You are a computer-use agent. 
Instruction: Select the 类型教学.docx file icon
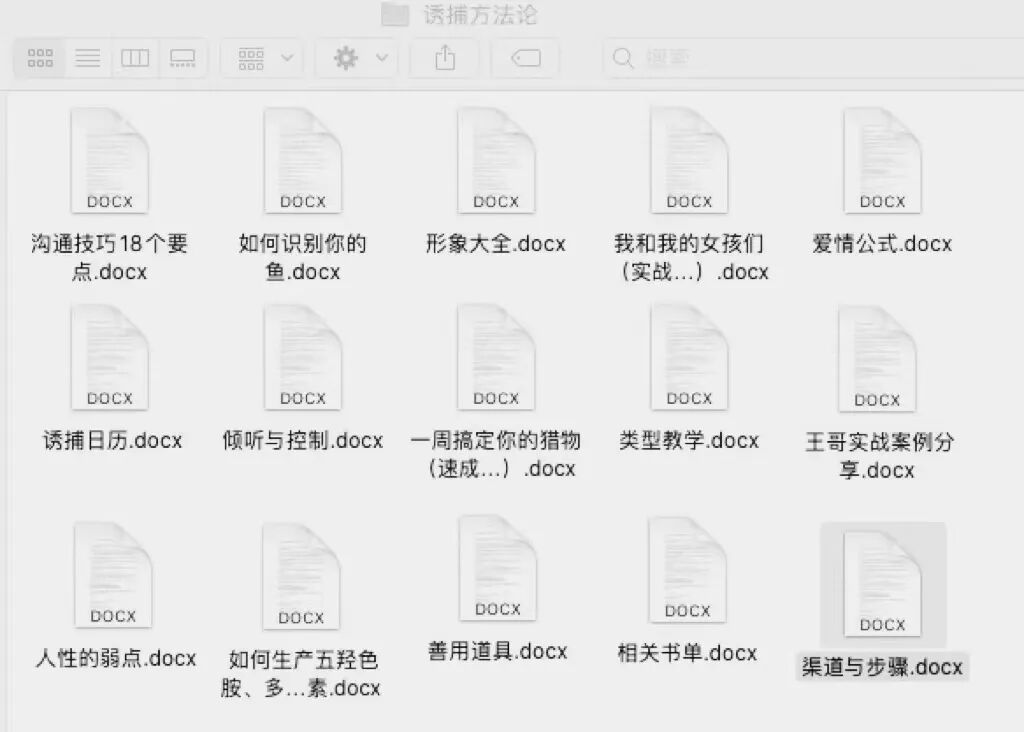pyautogui.click(x=689, y=357)
